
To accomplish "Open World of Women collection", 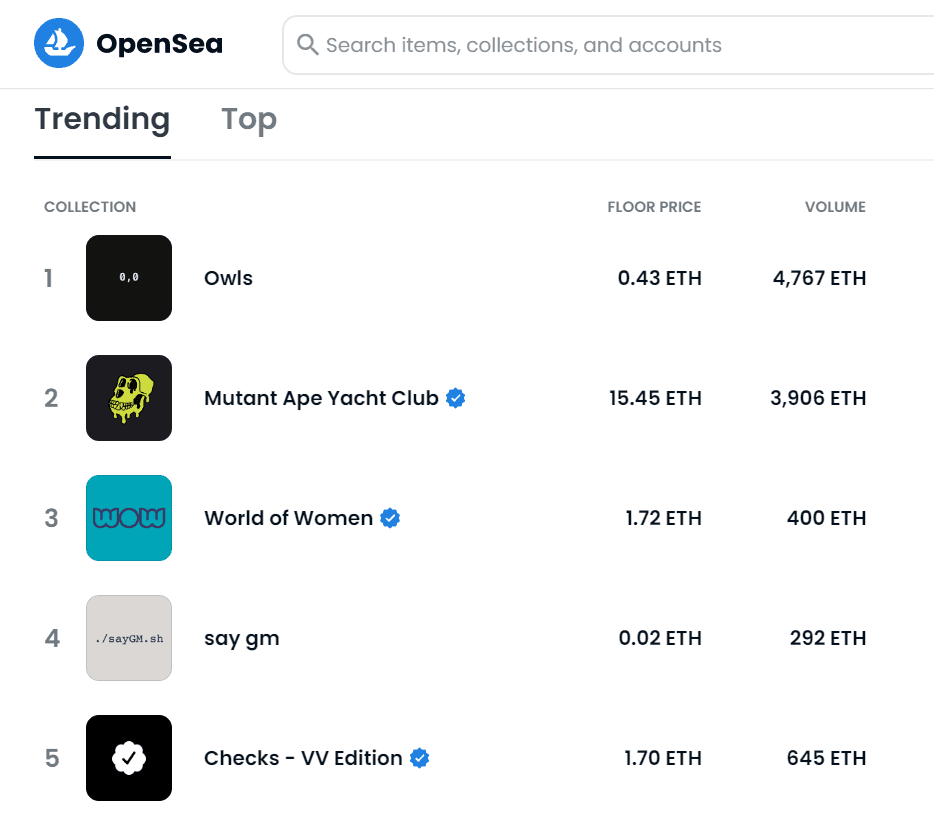I will [288, 518].
